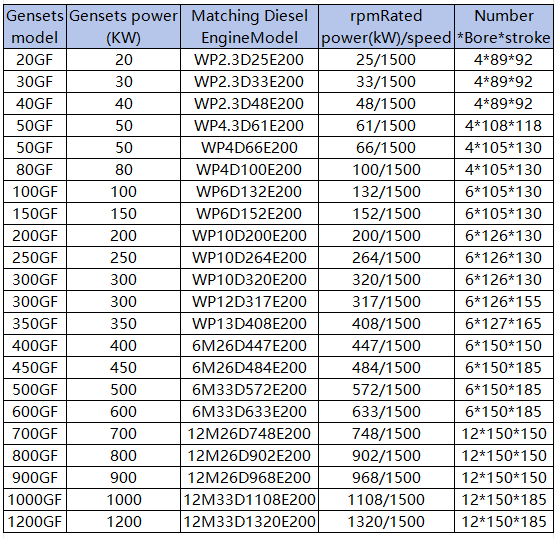This screenshot has width=559, height=538.
Task: Select the 1200GF model cell
Action: (35, 522)
